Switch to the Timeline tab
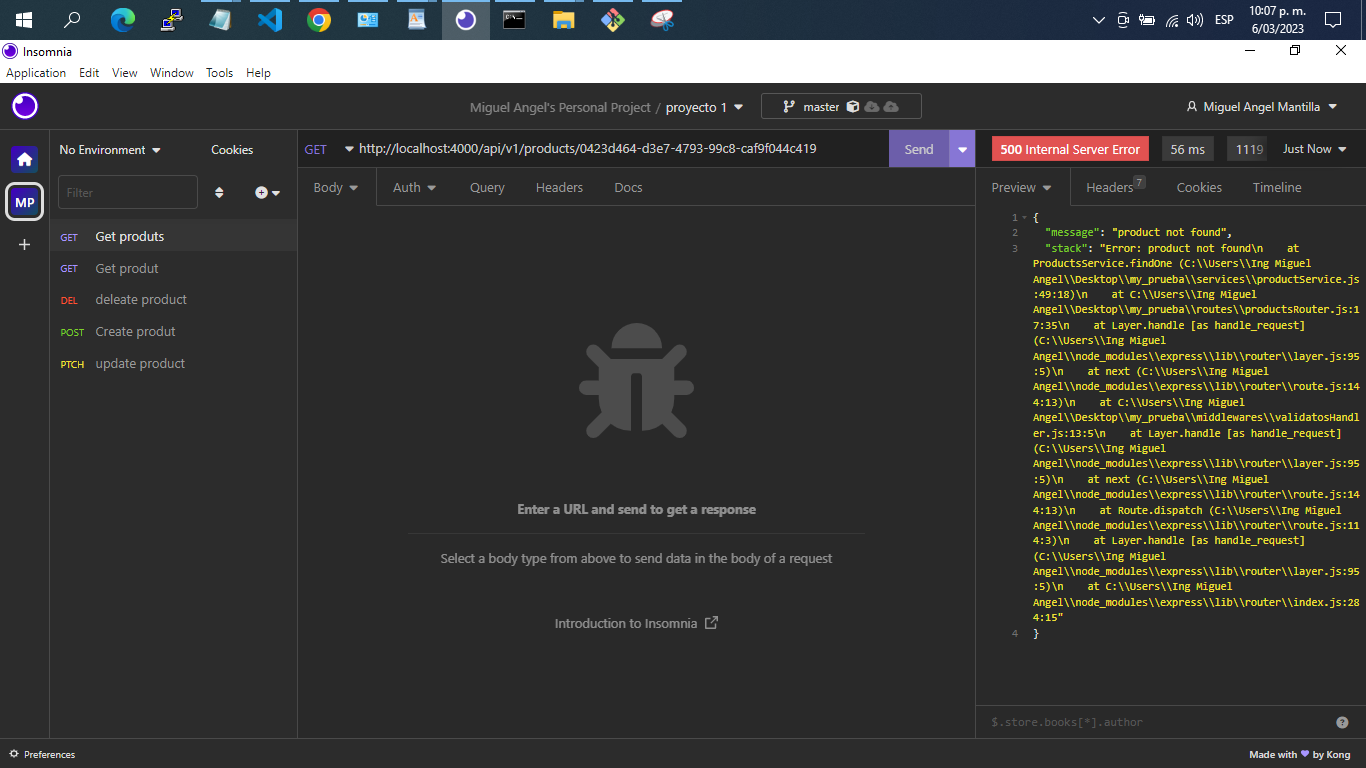1366x768 pixels. coord(1277,187)
